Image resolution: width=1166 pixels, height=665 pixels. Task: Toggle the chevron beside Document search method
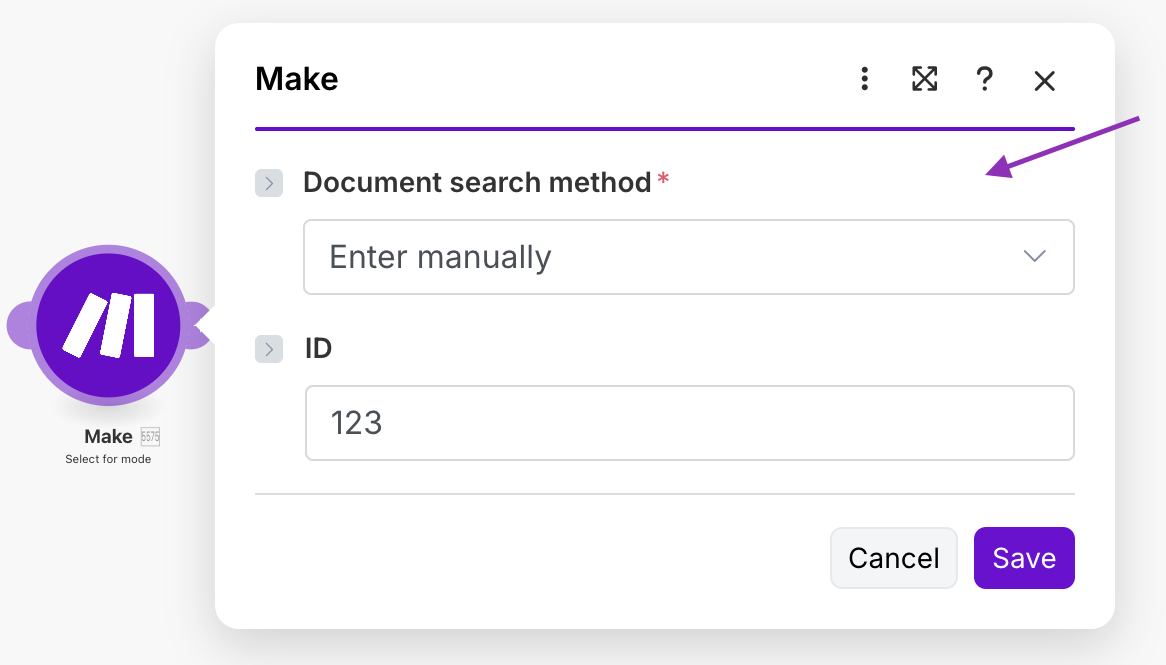[x=269, y=183]
